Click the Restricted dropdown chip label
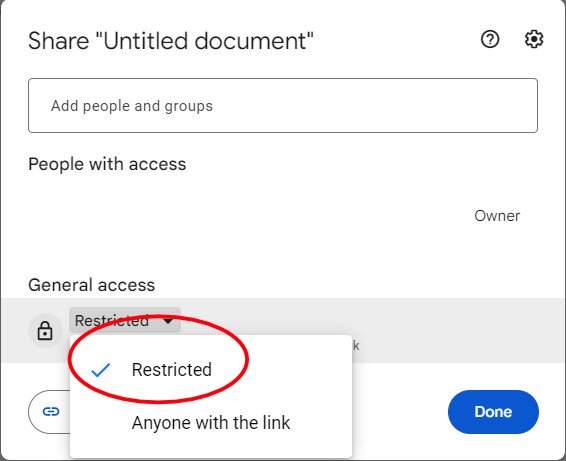The image size is (566, 461). tap(112, 321)
